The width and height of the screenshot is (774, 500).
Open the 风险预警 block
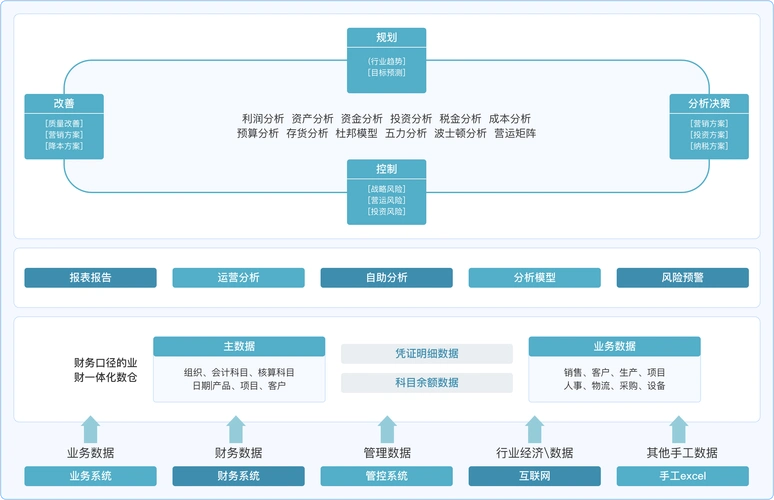(682, 277)
